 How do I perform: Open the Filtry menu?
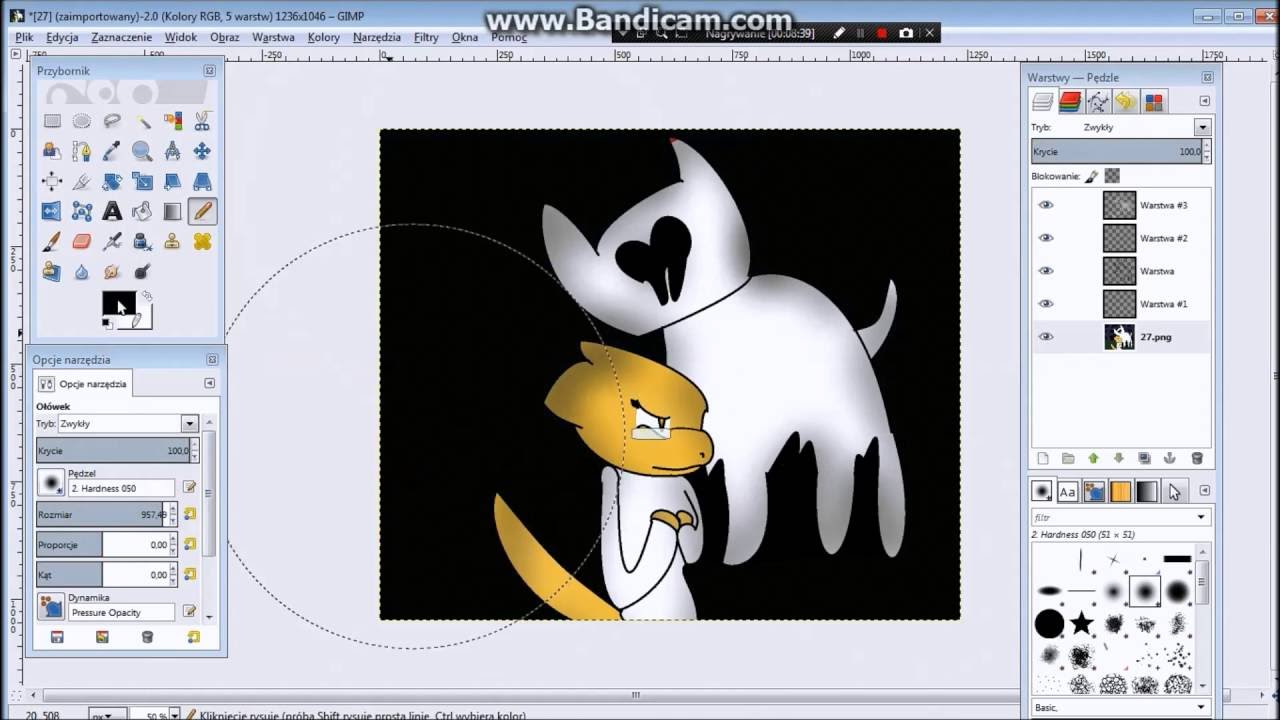(x=426, y=37)
